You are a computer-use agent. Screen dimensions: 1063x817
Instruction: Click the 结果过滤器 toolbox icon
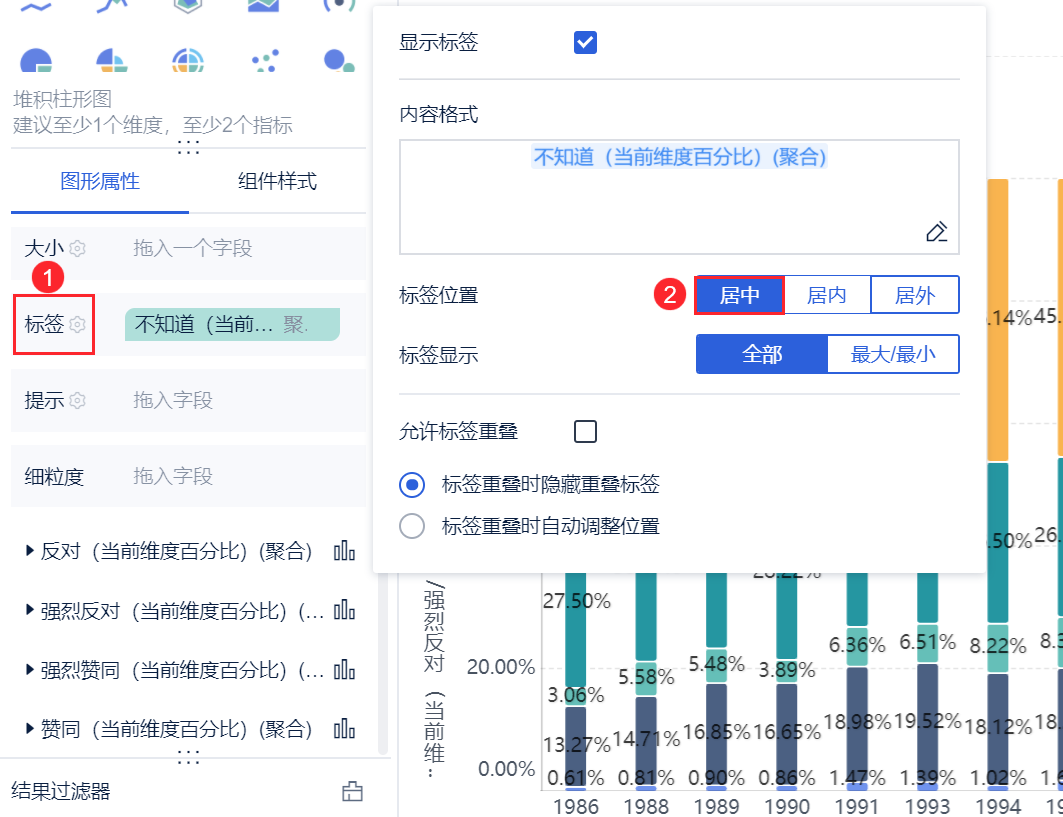point(352,792)
